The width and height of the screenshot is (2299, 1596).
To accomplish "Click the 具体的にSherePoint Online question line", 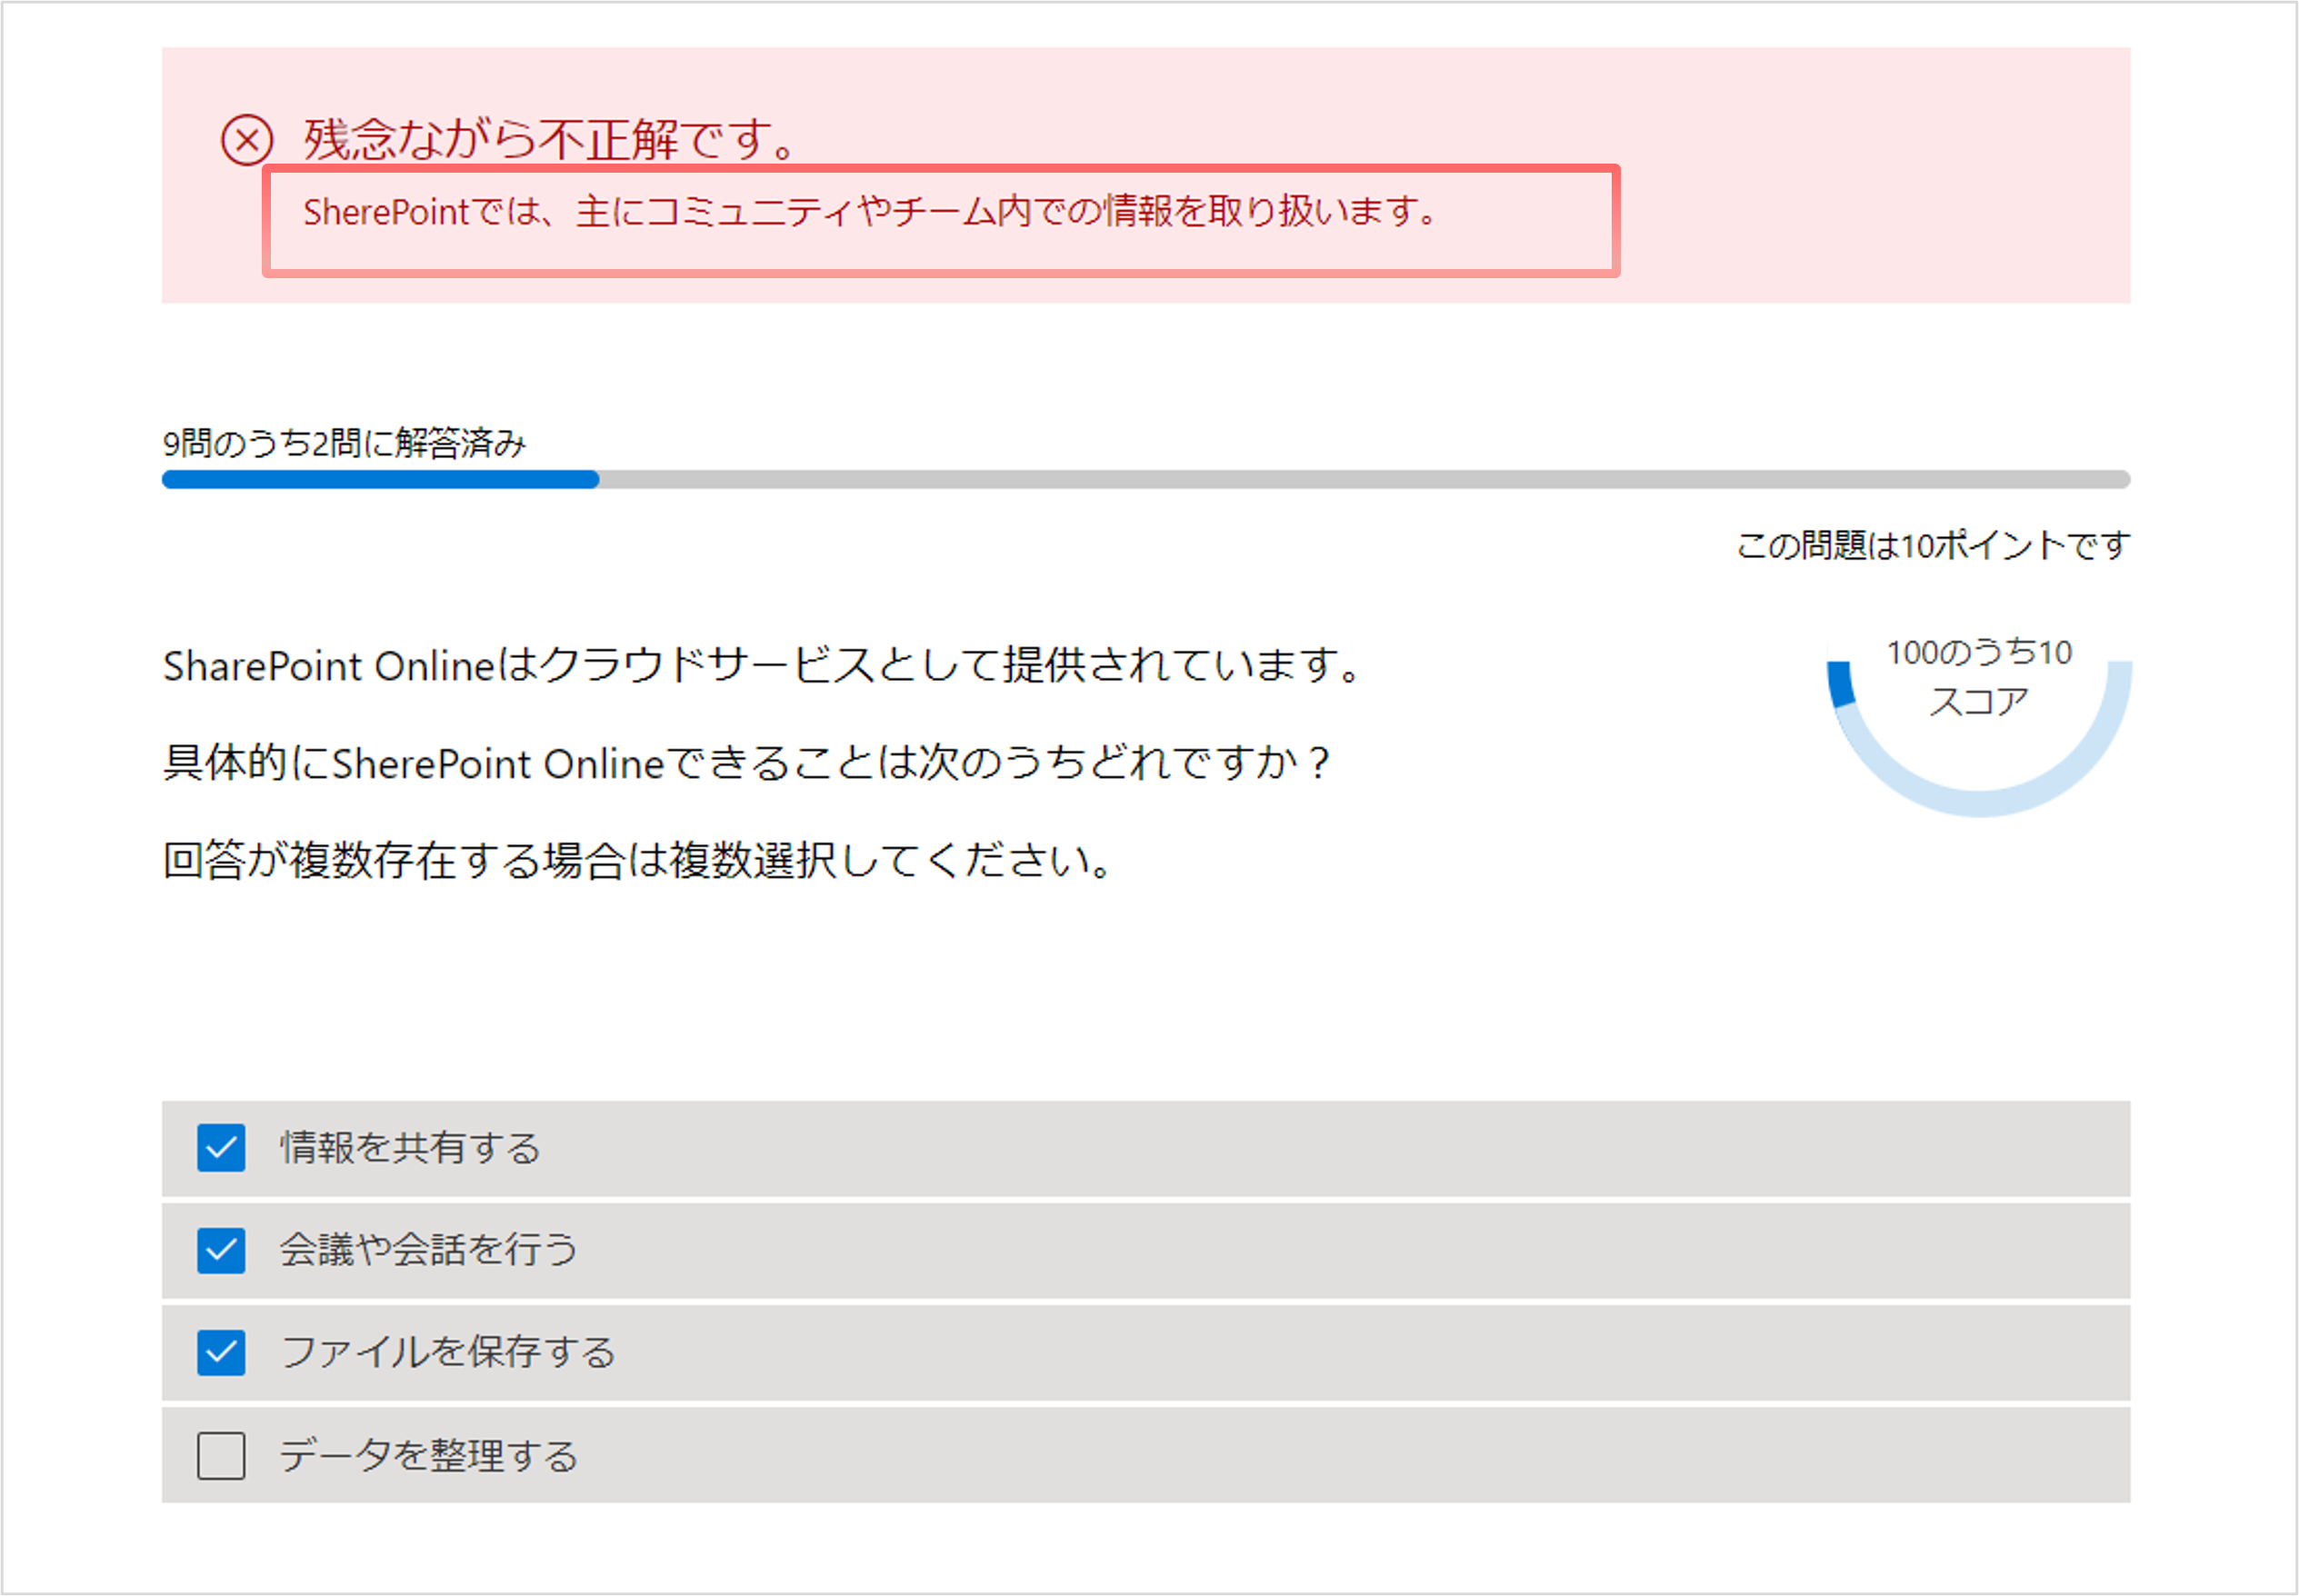I will pyautogui.click(x=746, y=763).
